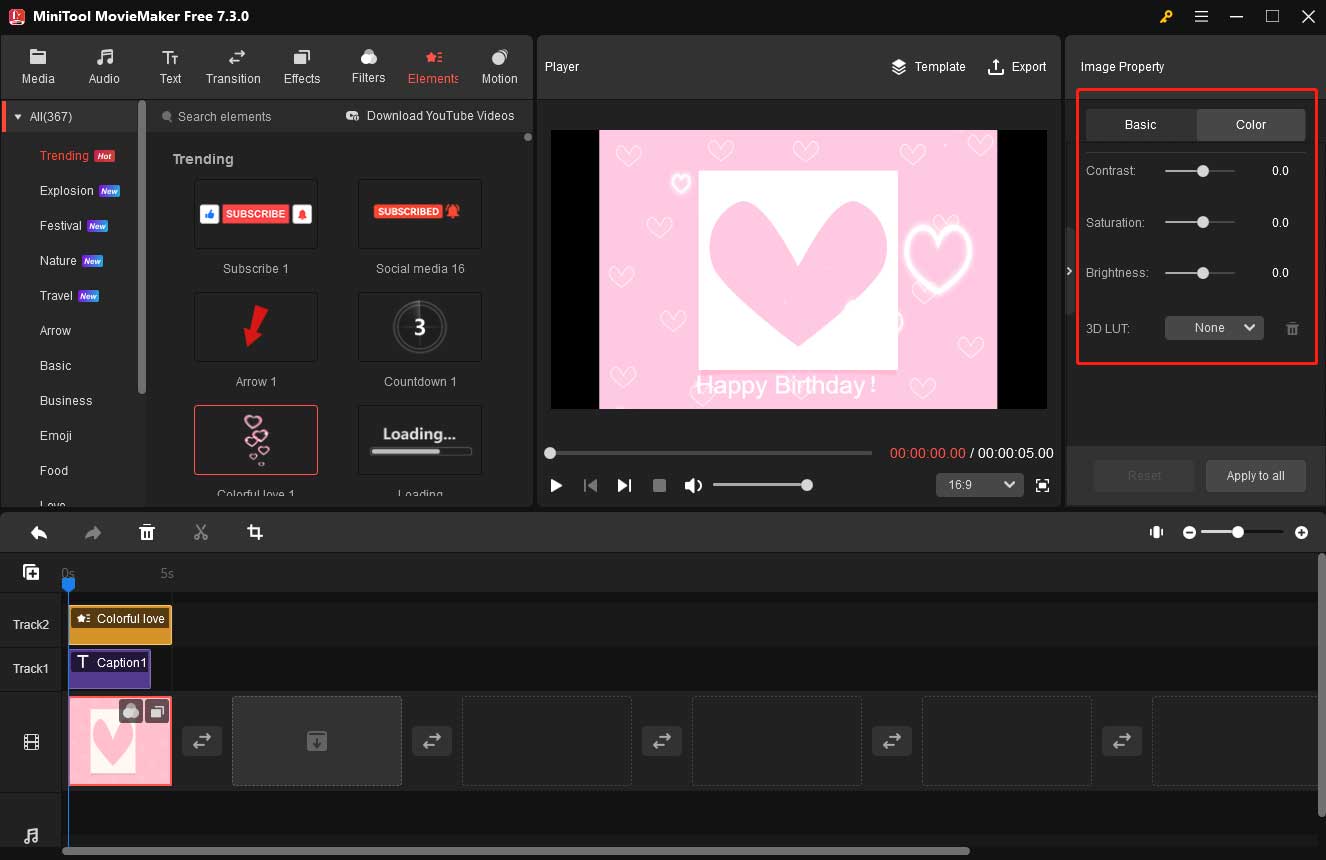Screen dimensions: 1326x860
Task: Click the Apply to all button
Action: tap(1255, 476)
